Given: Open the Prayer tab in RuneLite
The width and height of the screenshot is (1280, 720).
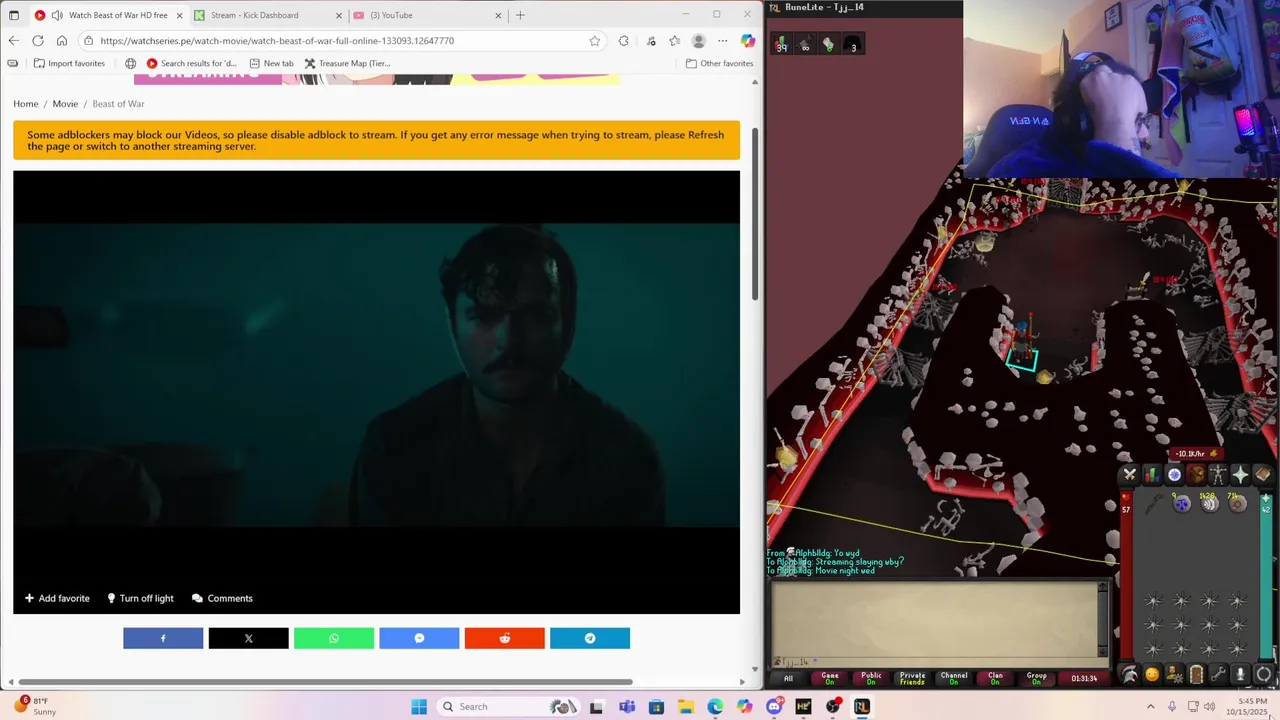Looking at the screenshot, I should tap(1241, 474).
